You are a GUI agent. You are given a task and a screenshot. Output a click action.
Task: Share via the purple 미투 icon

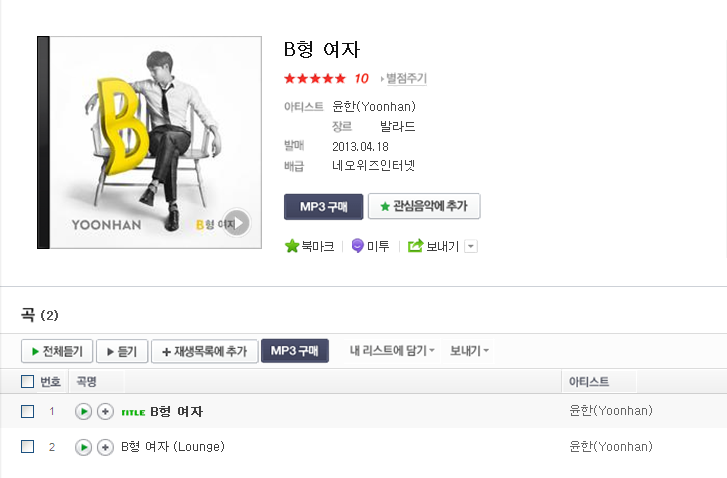(x=357, y=246)
